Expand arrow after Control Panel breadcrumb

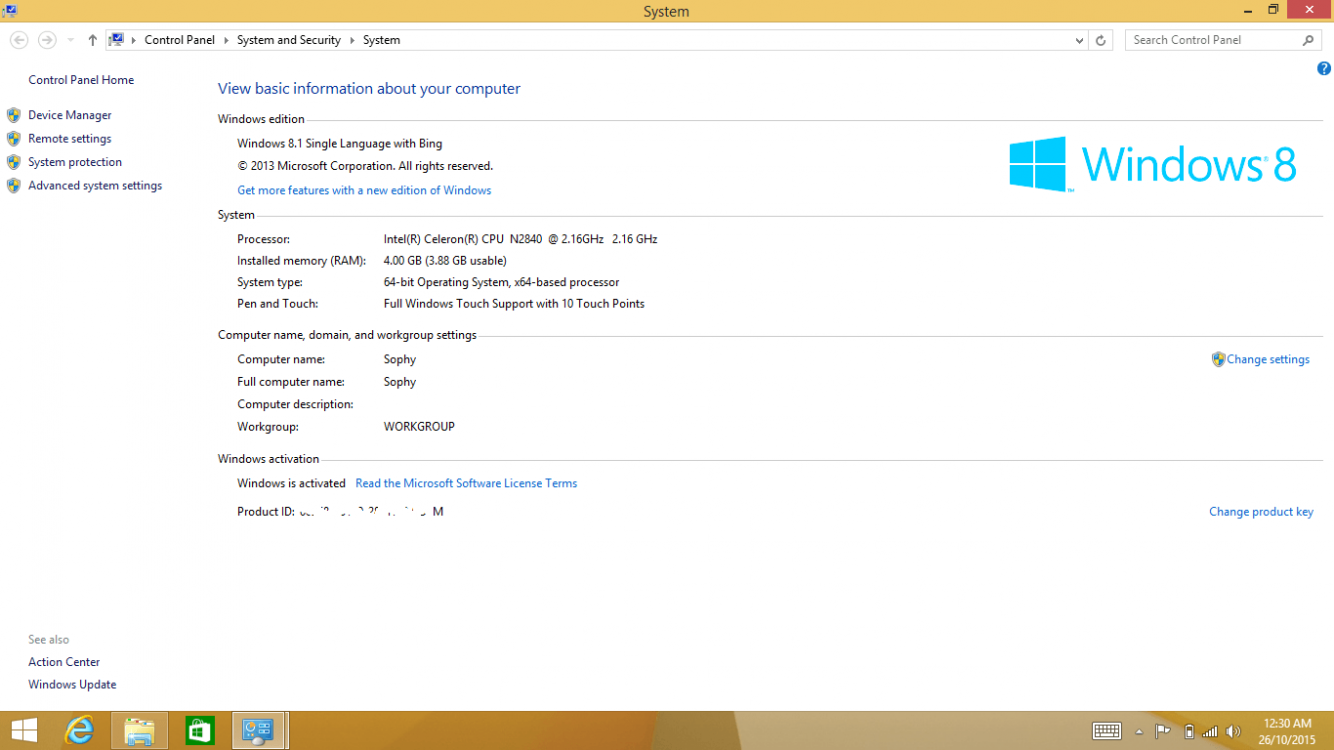[226, 40]
